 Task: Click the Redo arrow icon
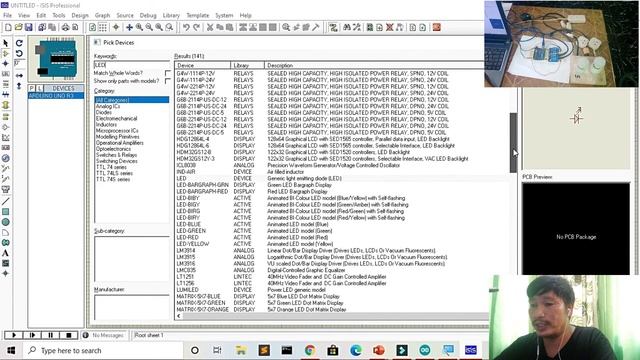[196, 27]
